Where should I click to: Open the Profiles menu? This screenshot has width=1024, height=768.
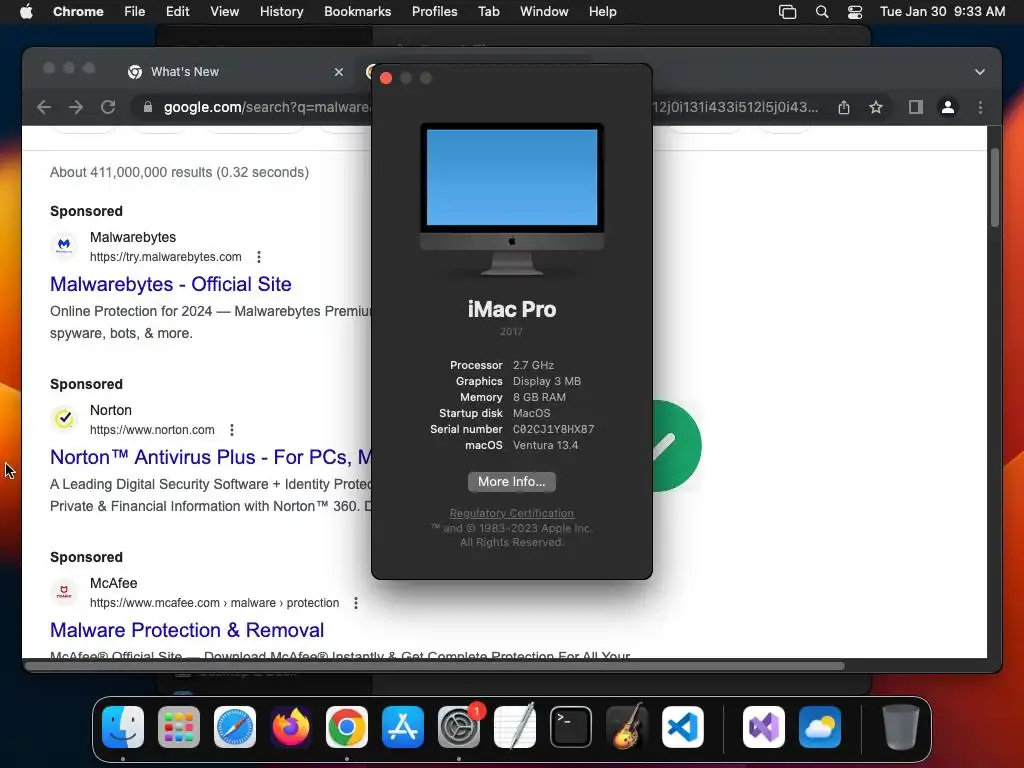click(x=434, y=12)
